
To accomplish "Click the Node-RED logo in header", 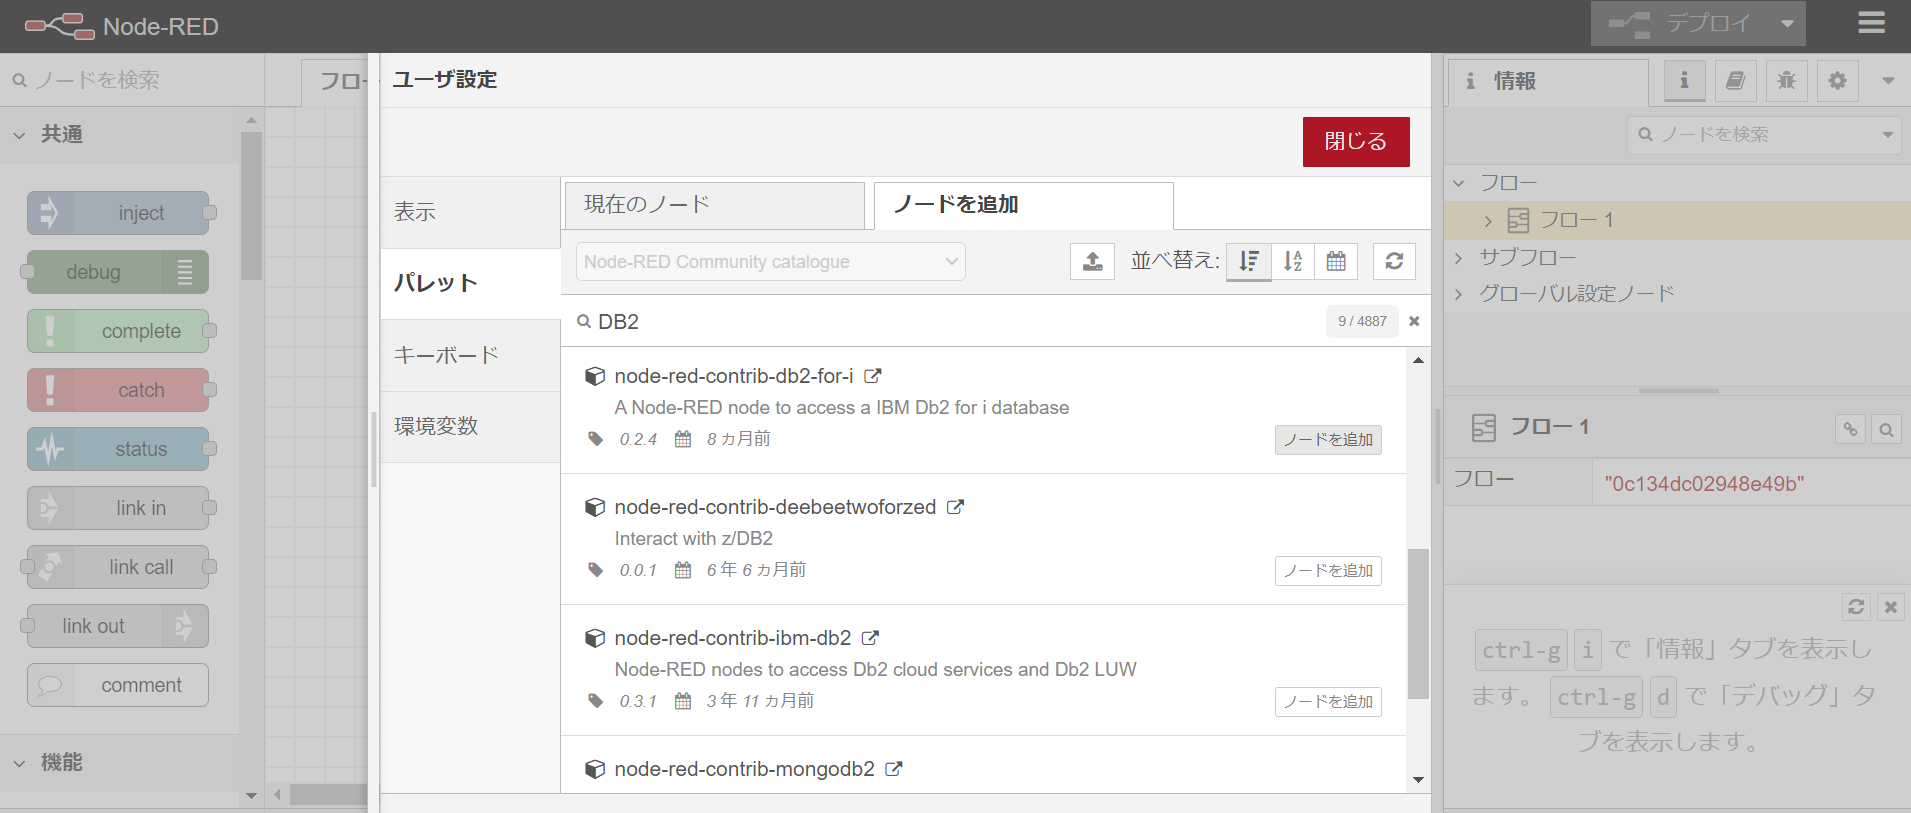I will (x=122, y=26).
